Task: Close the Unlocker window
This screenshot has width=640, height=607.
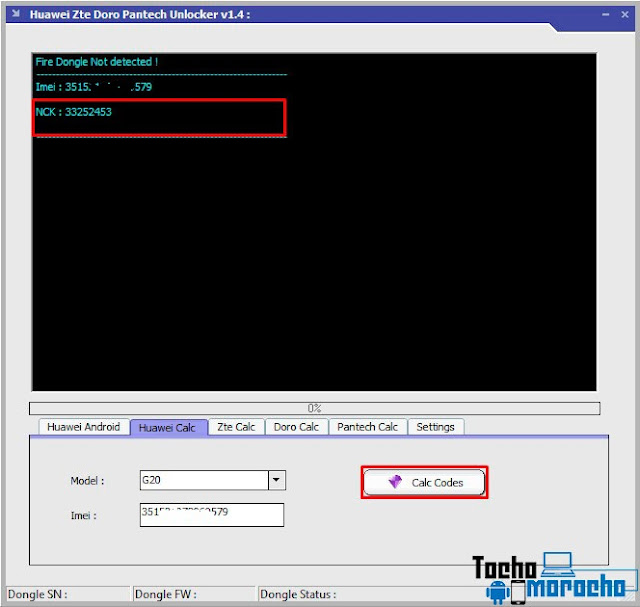Action: pyautogui.click(x=625, y=15)
